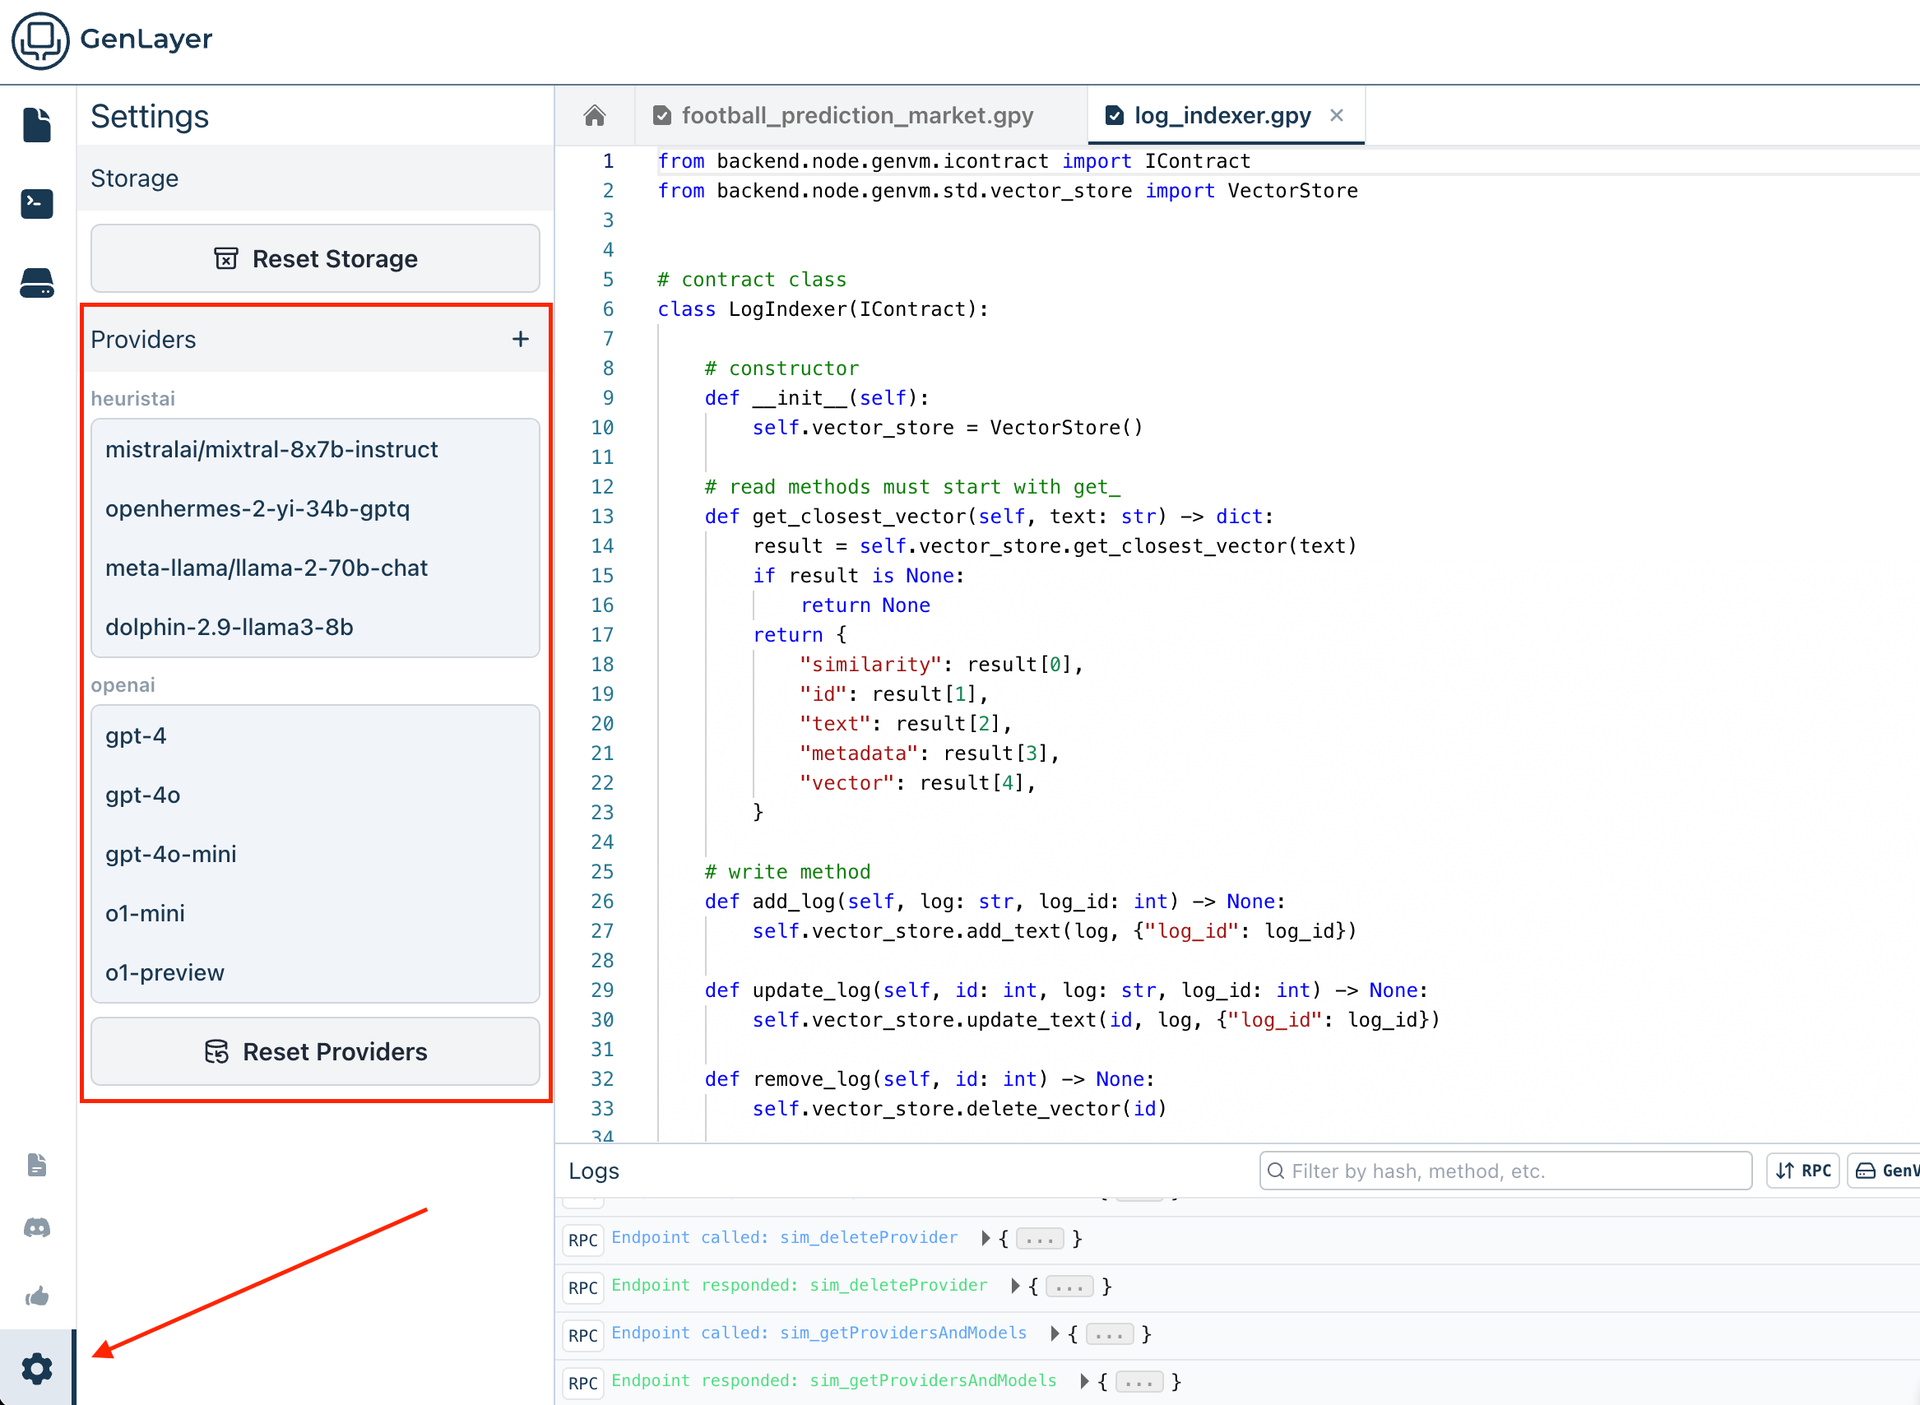Add a new provider with plus icon
Image resolution: width=1920 pixels, height=1405 pixels.
pos(520,339)
